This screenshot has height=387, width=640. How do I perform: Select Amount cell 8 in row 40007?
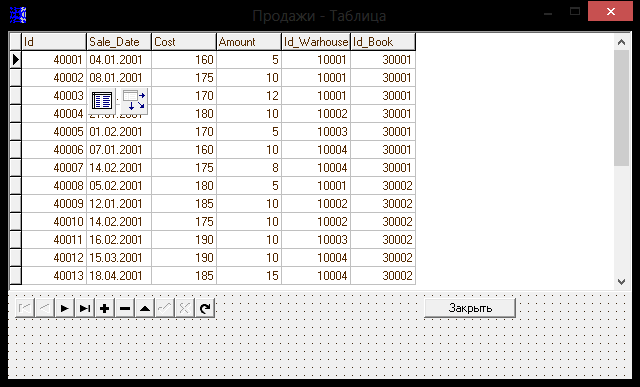[249, 167]
